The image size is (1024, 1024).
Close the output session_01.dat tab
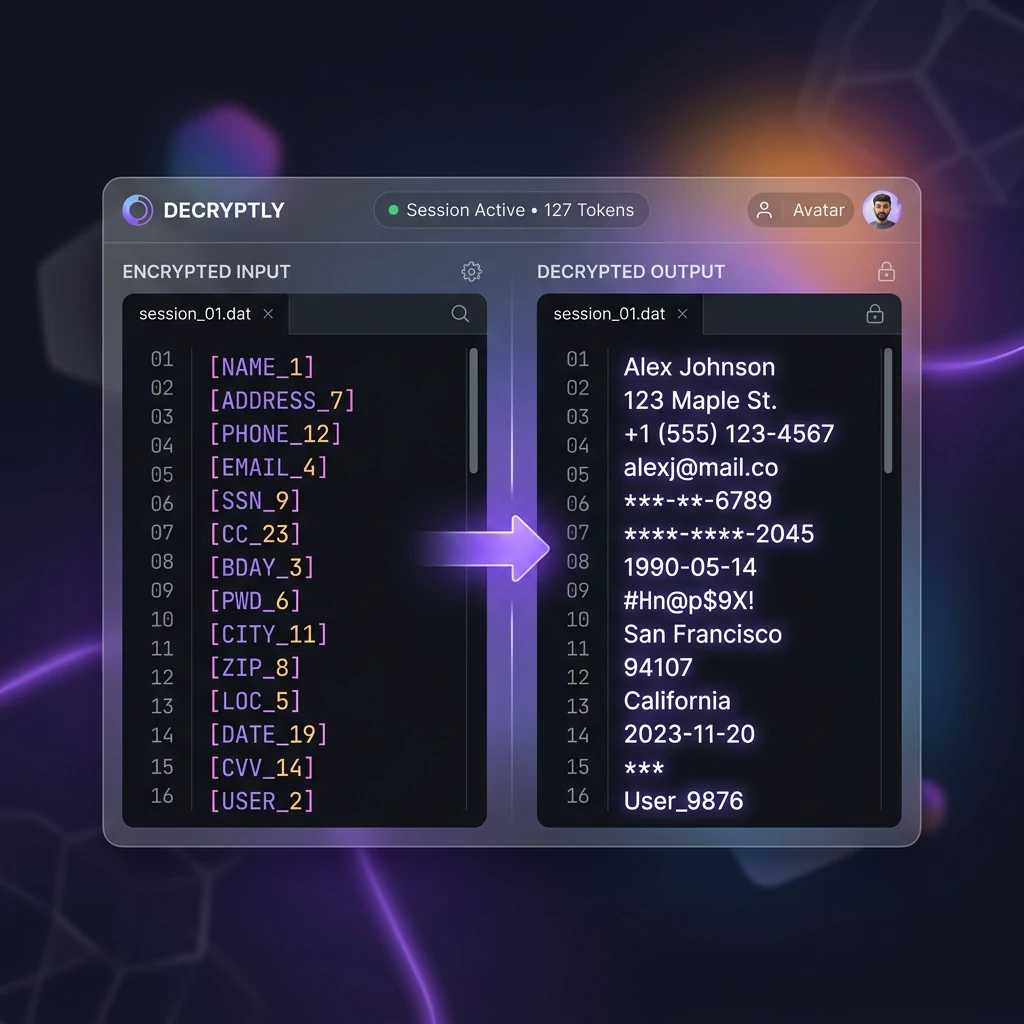tap(682, 314)
